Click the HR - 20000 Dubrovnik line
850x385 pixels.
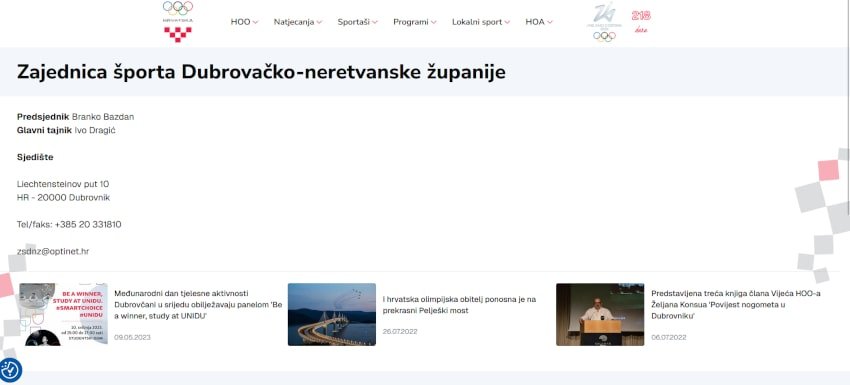click(63, 197)
